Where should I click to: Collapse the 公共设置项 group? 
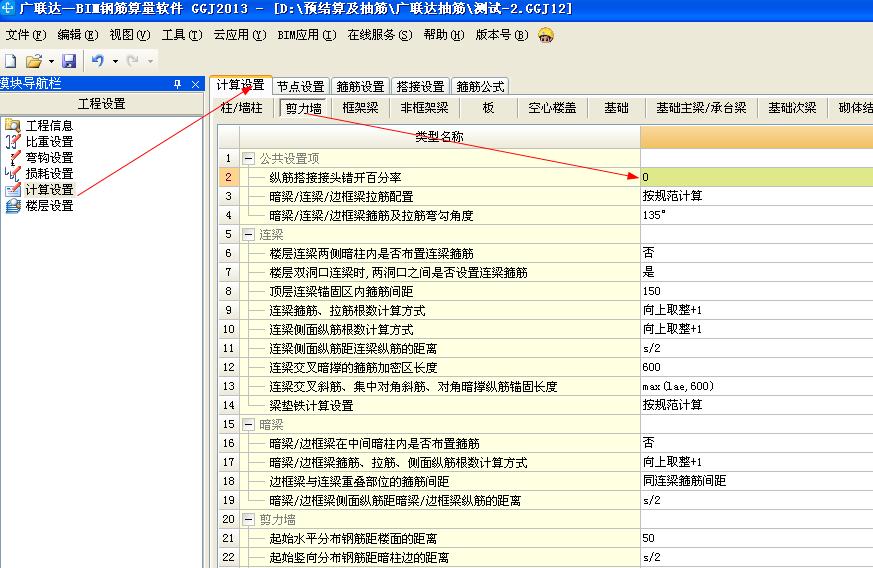248,159
